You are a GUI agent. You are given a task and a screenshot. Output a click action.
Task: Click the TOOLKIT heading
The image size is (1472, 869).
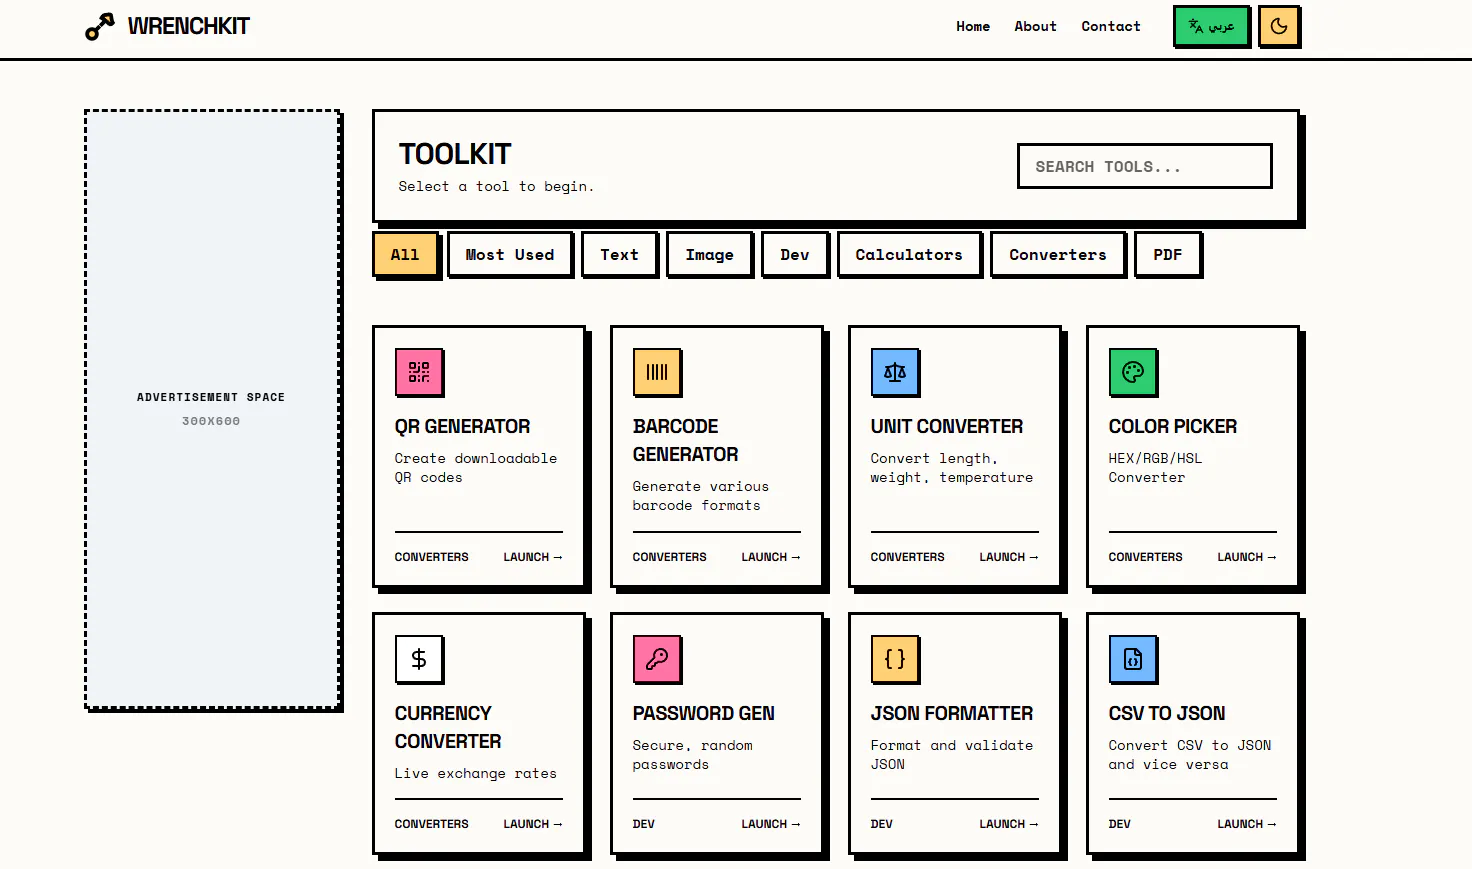click(x=455, y=154)
